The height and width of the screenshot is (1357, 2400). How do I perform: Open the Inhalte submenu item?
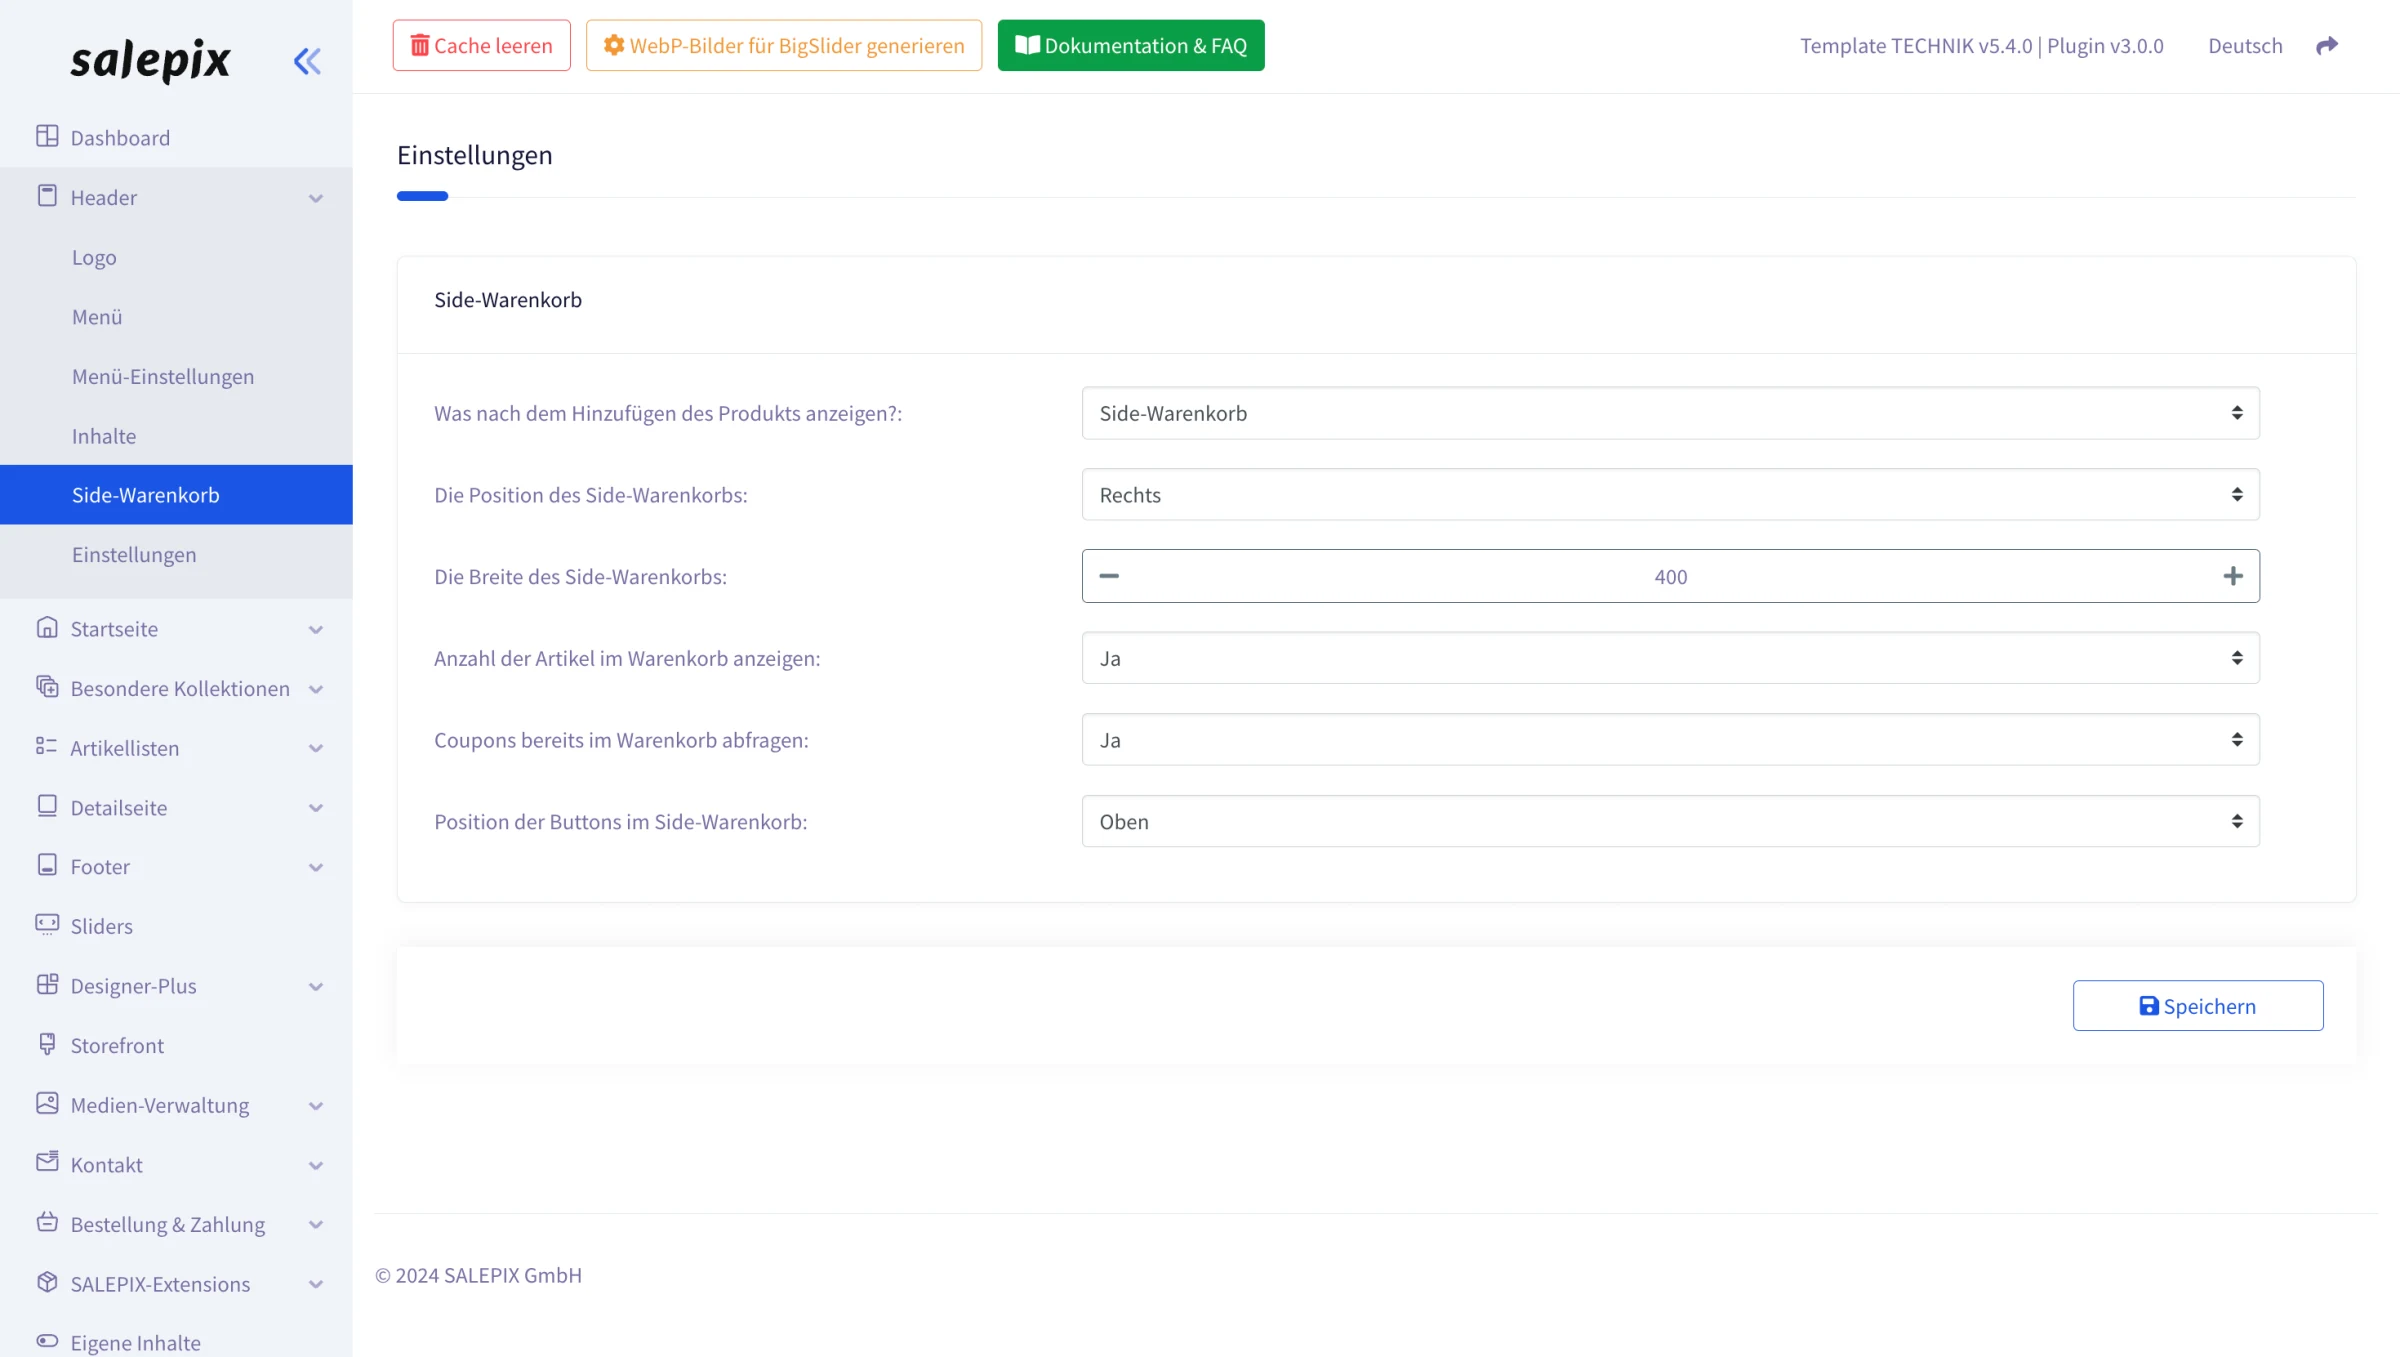(176, 436)
